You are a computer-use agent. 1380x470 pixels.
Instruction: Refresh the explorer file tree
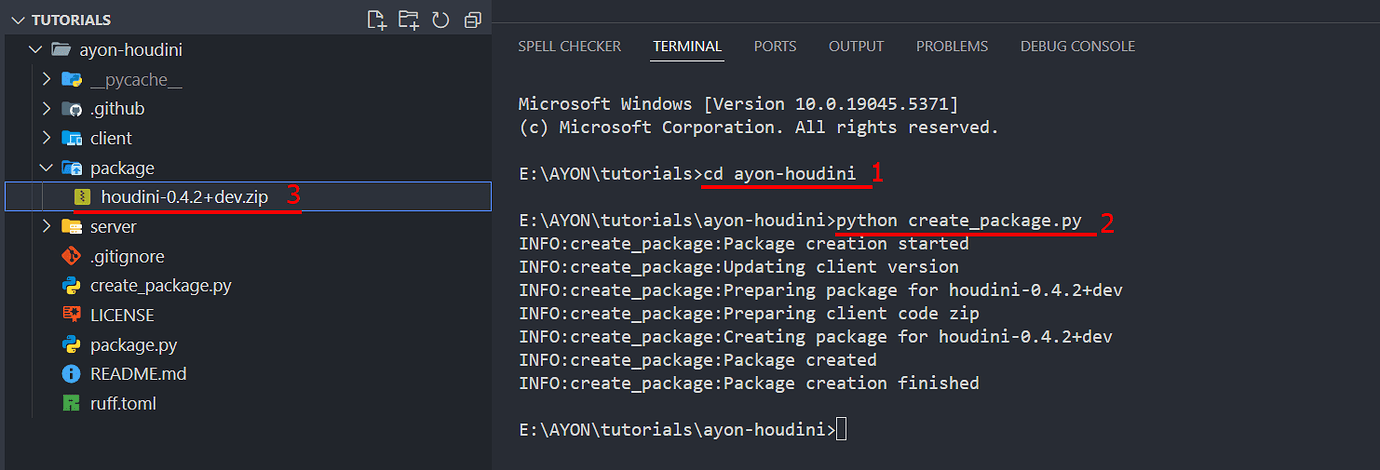pyautogui.click(x=440, y=20)
